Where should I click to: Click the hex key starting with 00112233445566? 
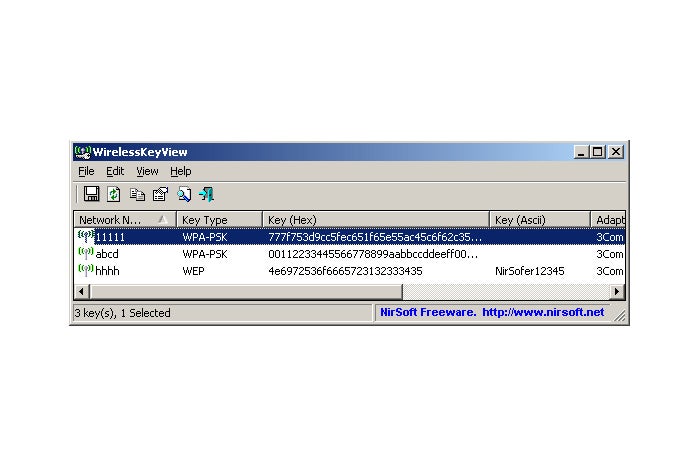(x=373, y=254)
